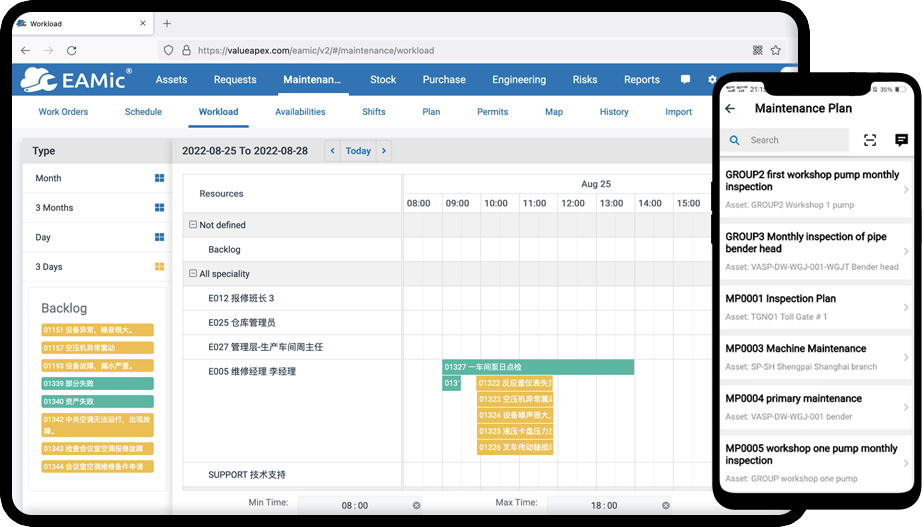Reload the page with refresh icon
This screenshot has width=922, height=527.
coord(72,51)
